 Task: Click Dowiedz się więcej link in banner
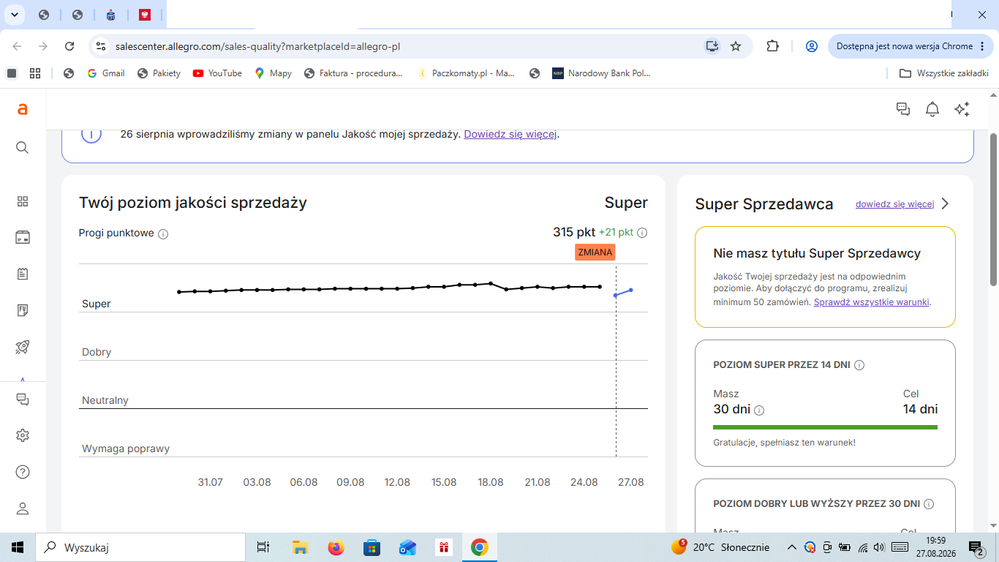point(510,134)
